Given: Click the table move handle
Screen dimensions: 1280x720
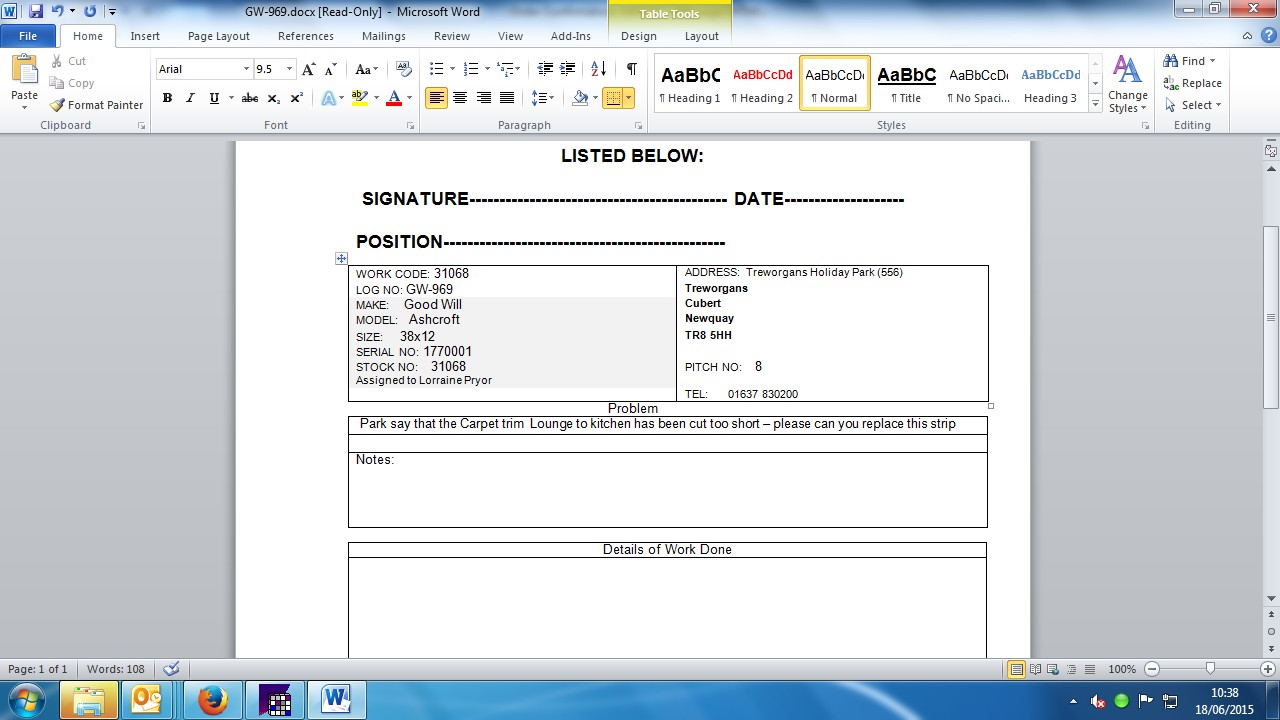Looking at the screenshot, I should click(342, 258).
